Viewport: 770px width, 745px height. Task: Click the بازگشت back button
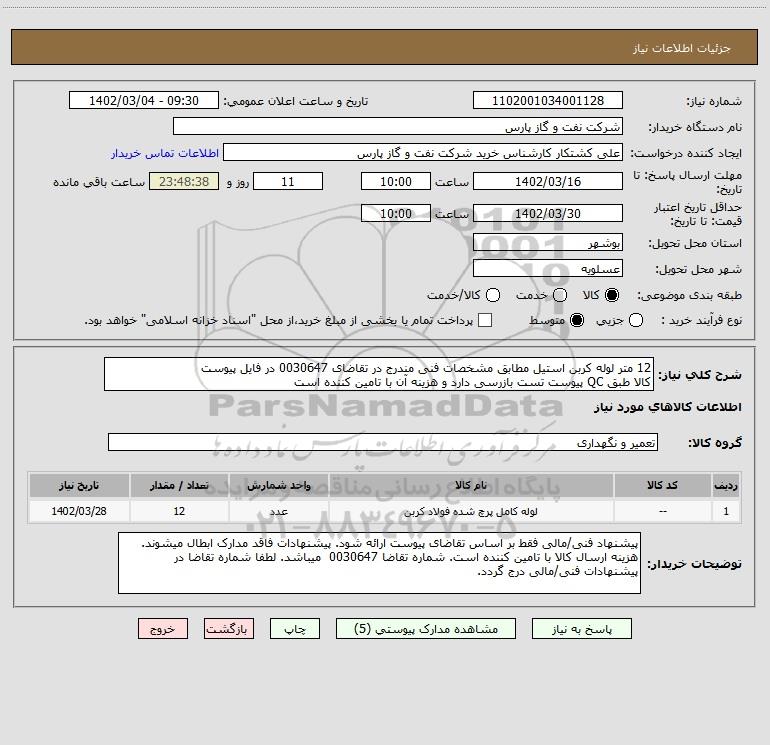click(x=229, y=629)
